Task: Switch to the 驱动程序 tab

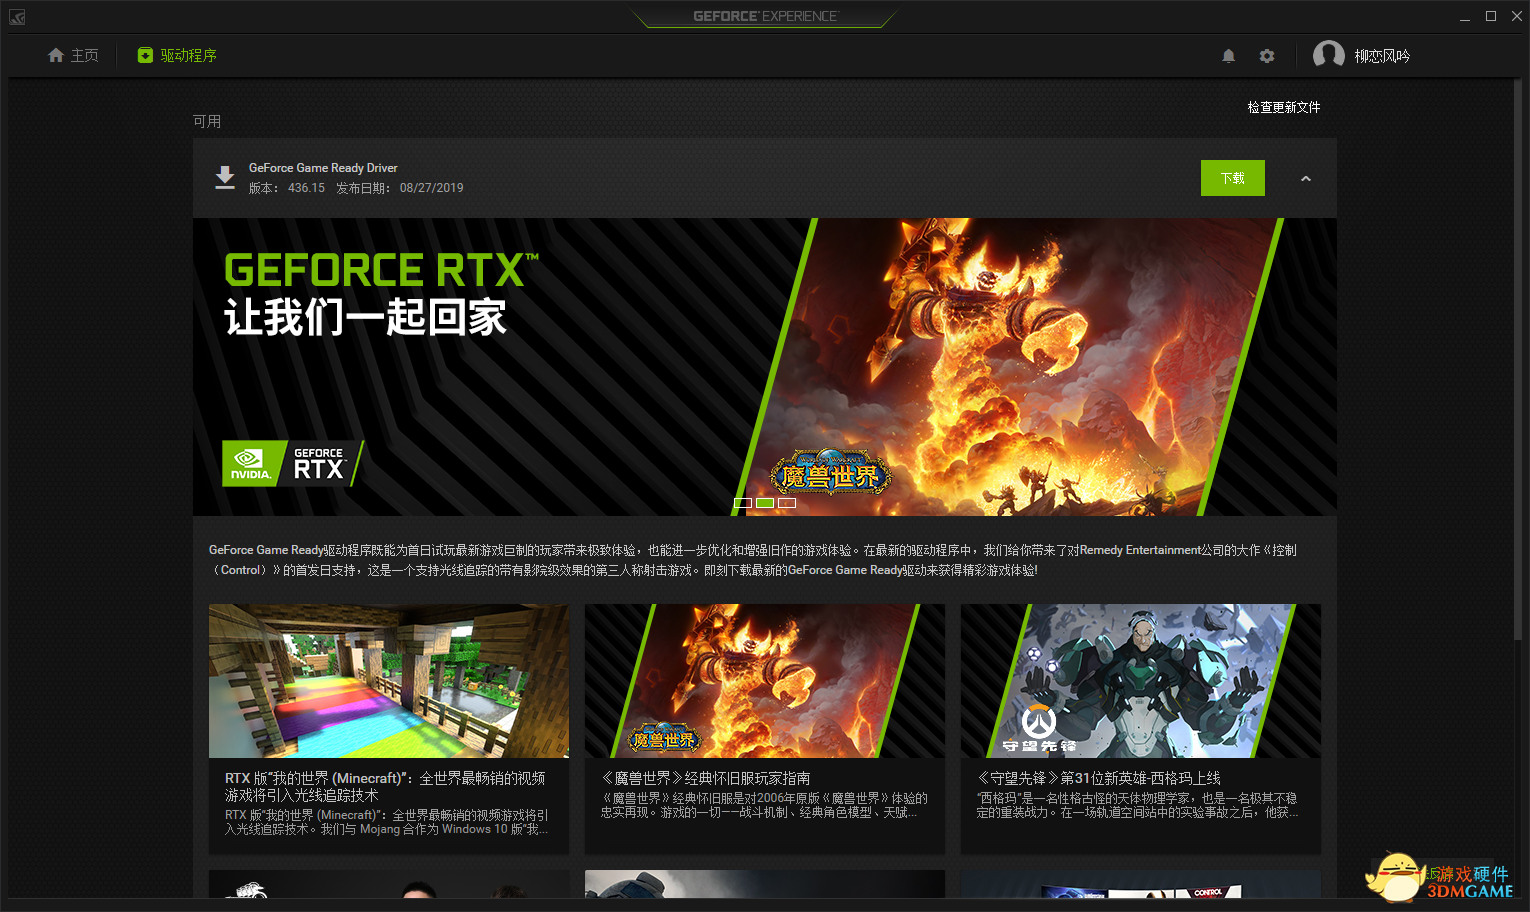Action: pos(177,55)
